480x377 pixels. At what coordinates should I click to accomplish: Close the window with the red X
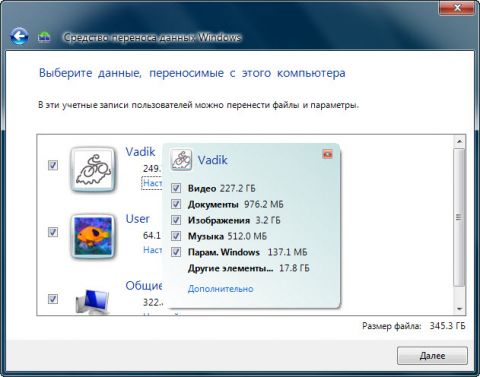point(457,8)
